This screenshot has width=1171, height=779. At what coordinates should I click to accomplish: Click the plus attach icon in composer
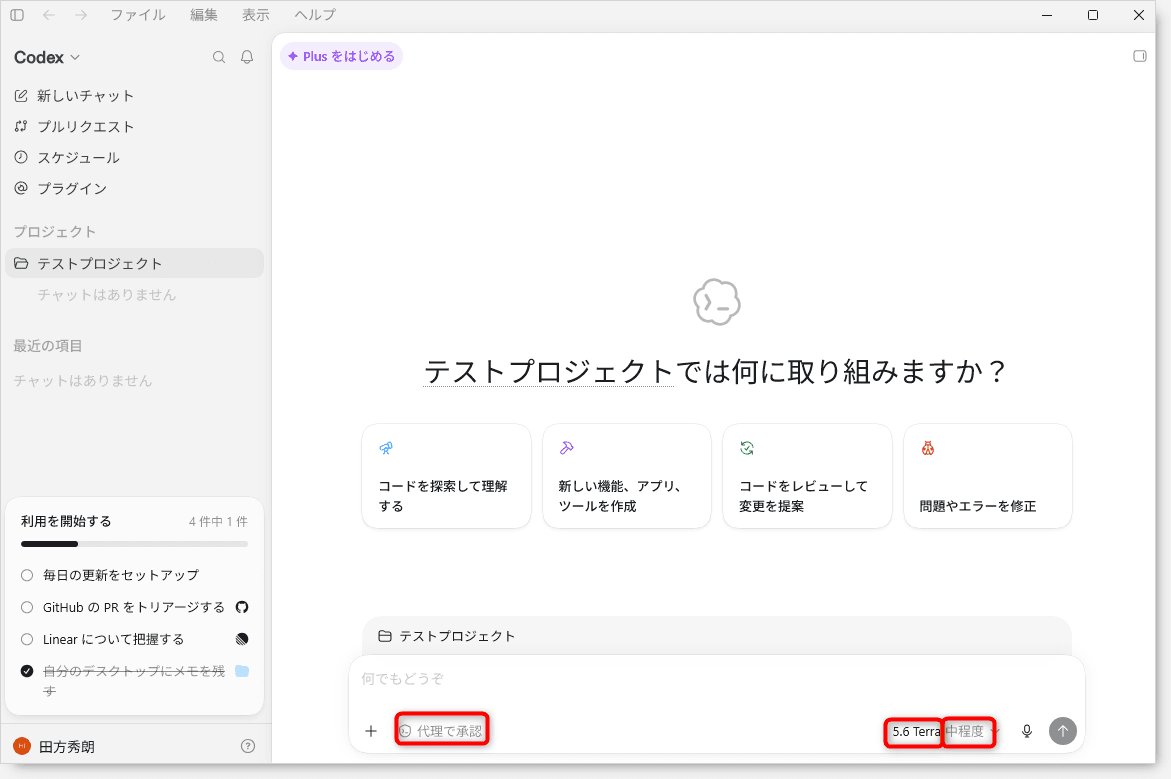coord(371,731)
